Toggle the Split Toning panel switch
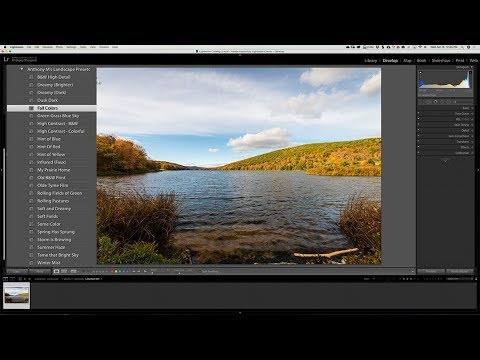Viewport: 480px width, 360px height. (419, 125)
